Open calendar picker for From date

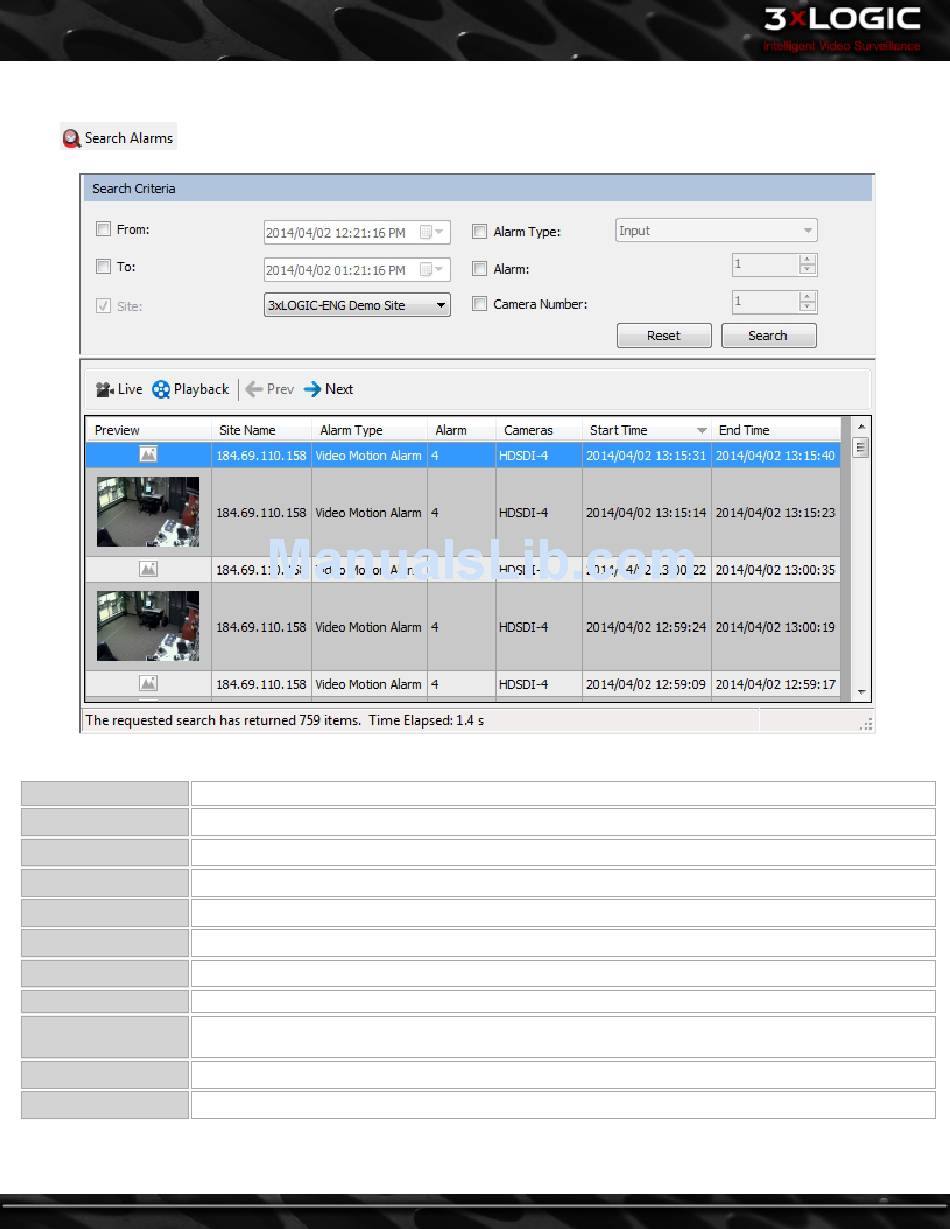(431, 232)
